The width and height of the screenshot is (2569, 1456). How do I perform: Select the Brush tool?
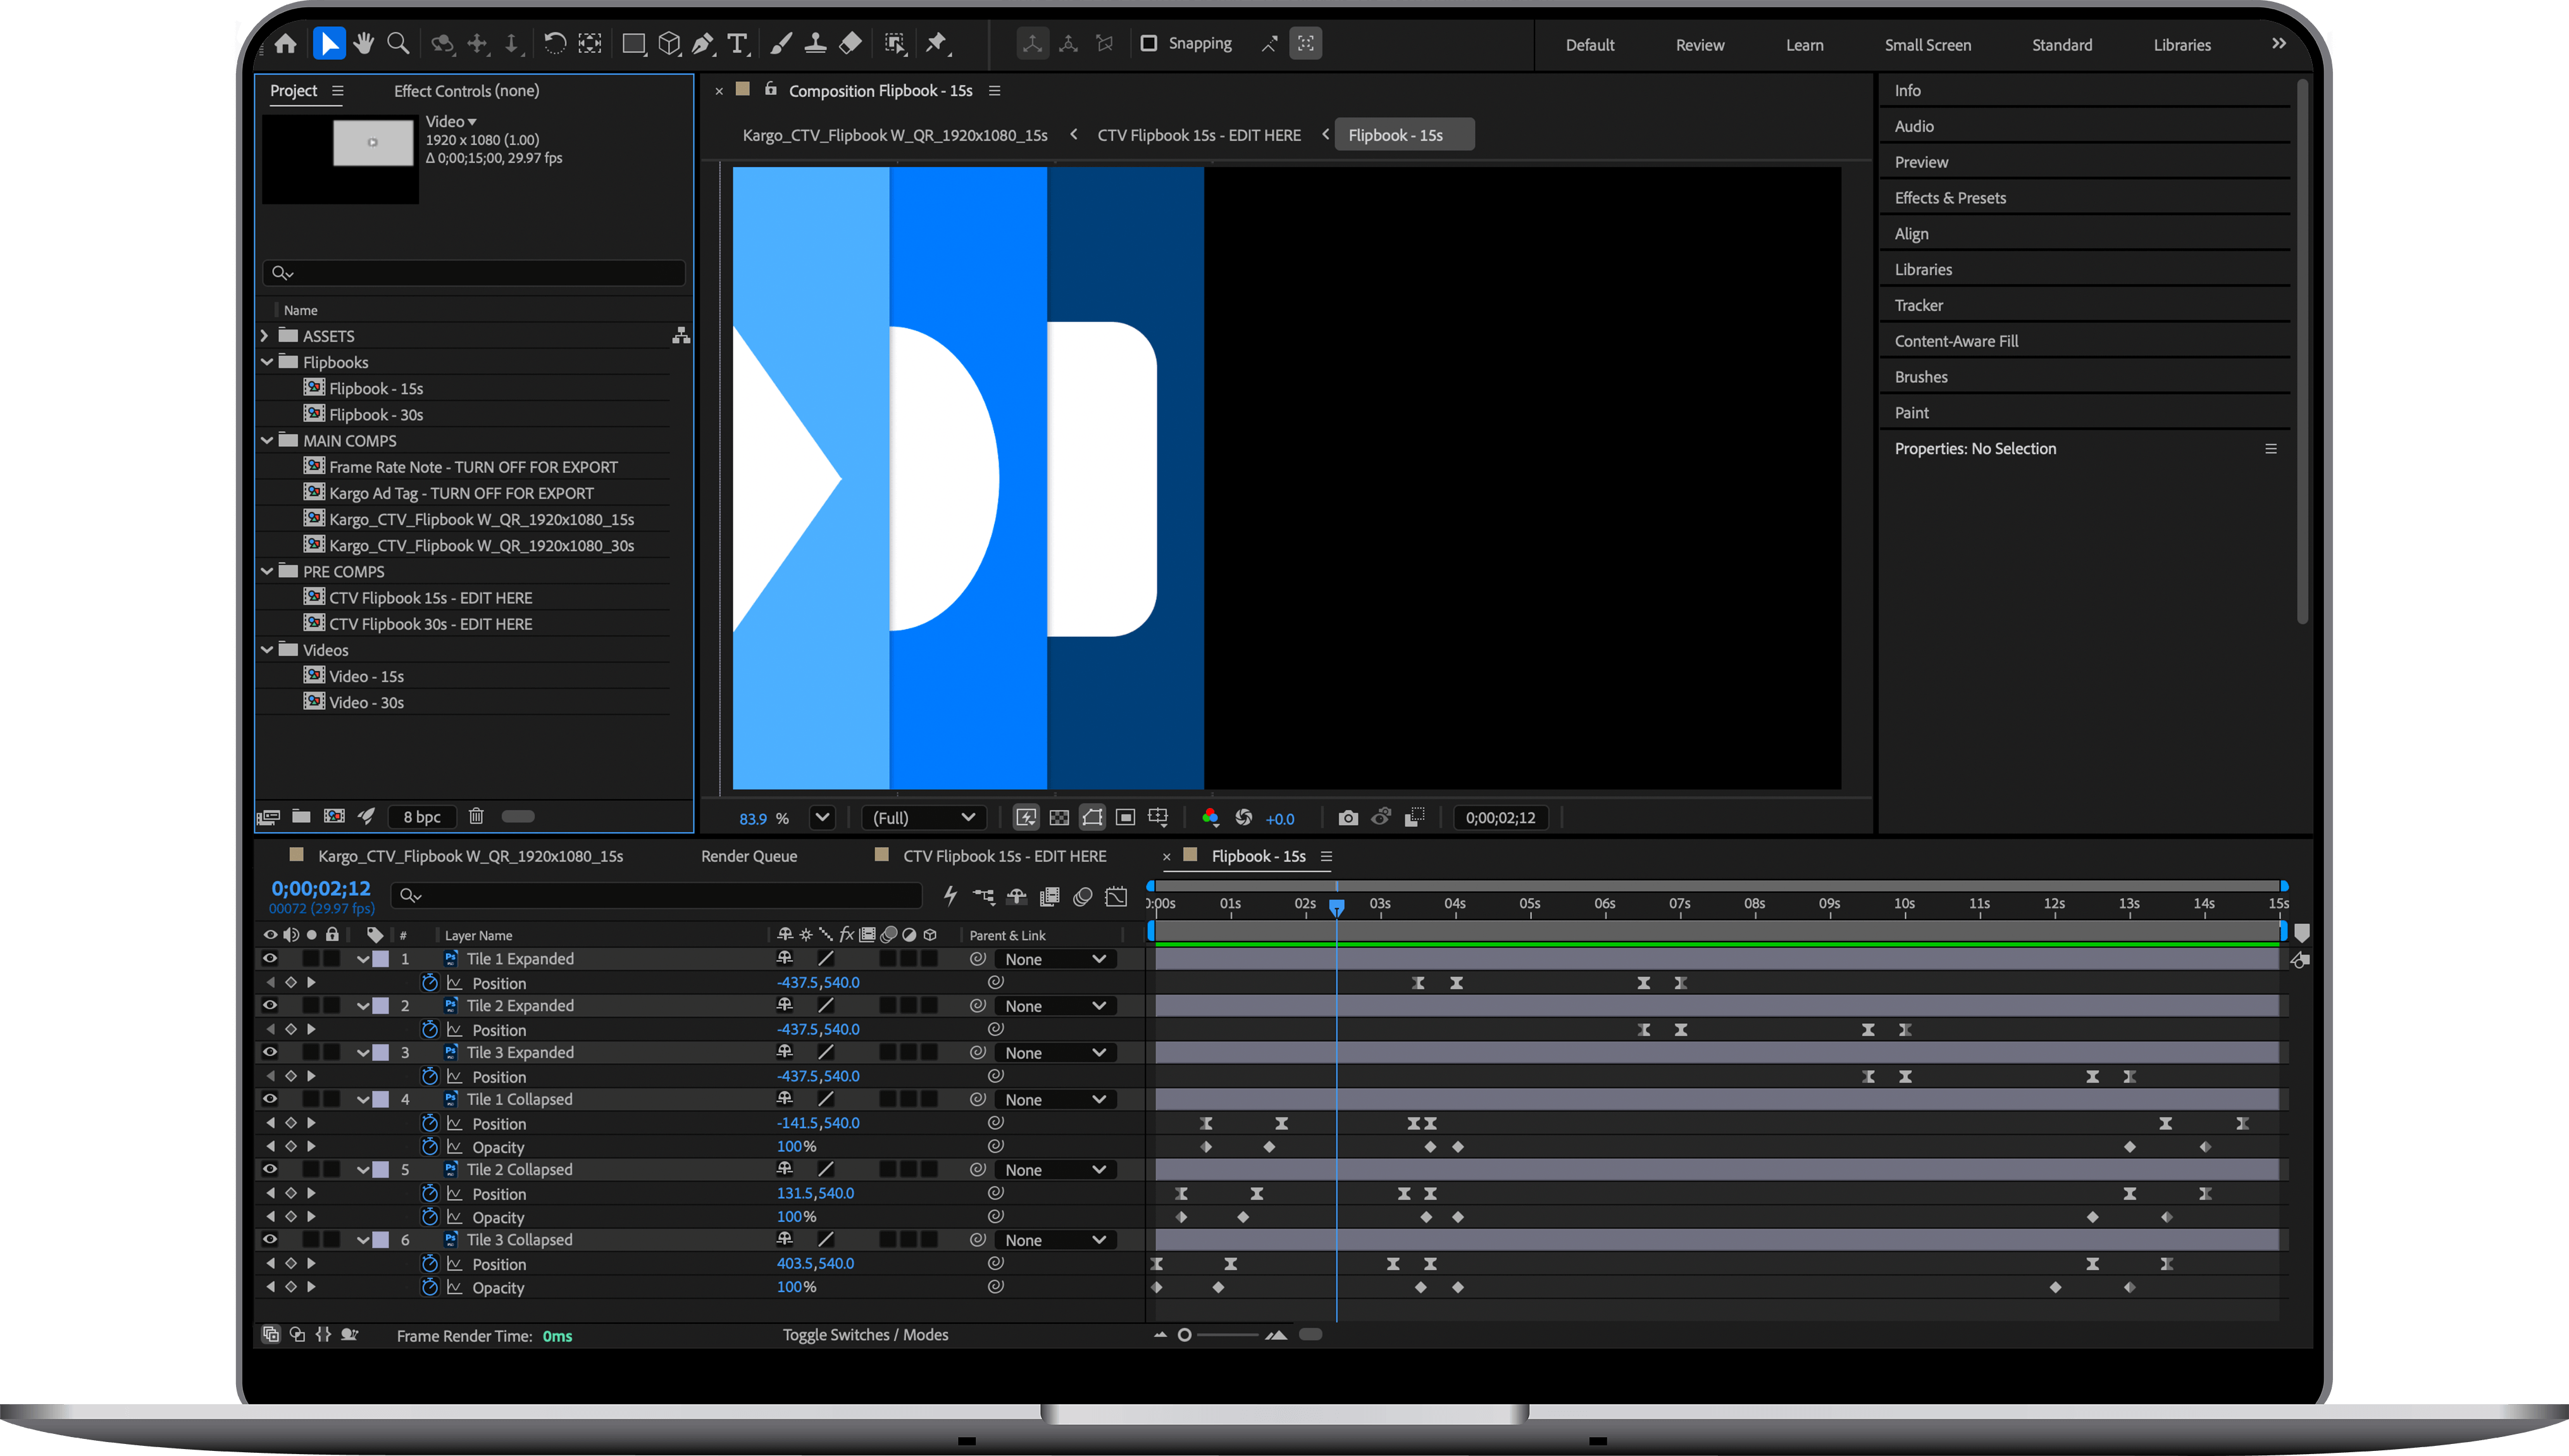coord(781,43)
